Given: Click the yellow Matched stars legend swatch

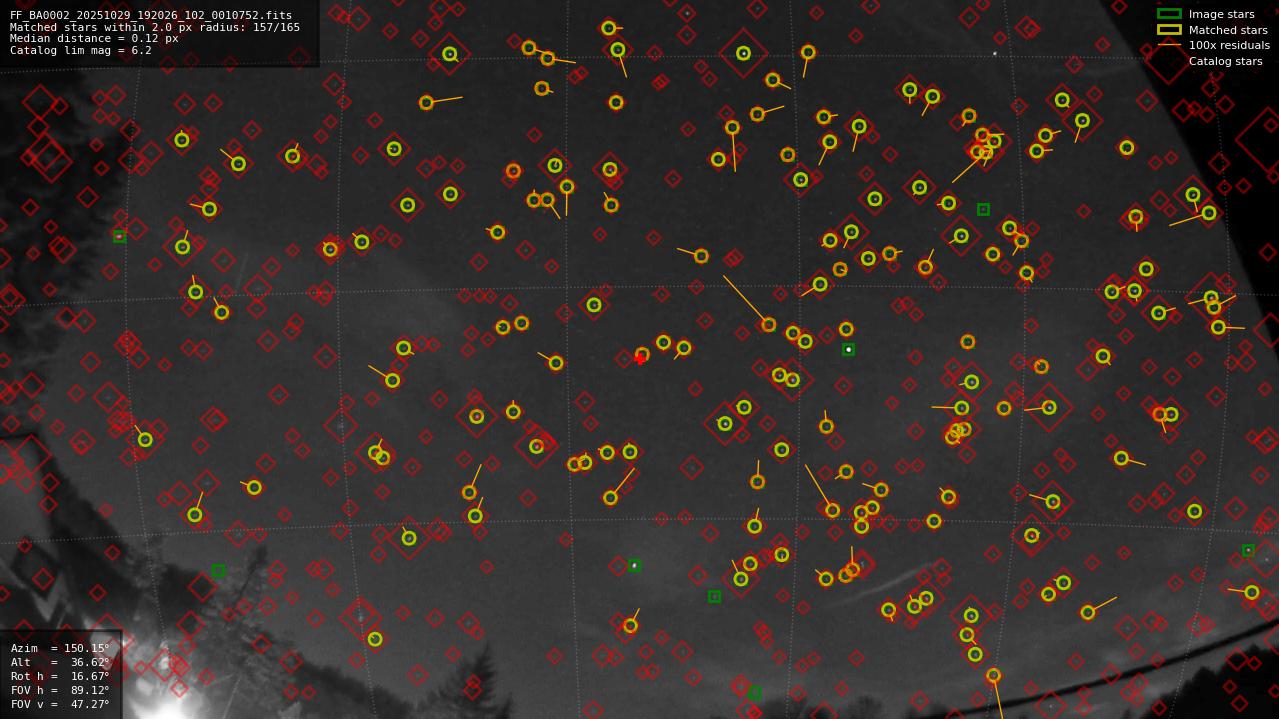Looking at the screenshot, I should pyautogui.click(x=1168, y=30).
